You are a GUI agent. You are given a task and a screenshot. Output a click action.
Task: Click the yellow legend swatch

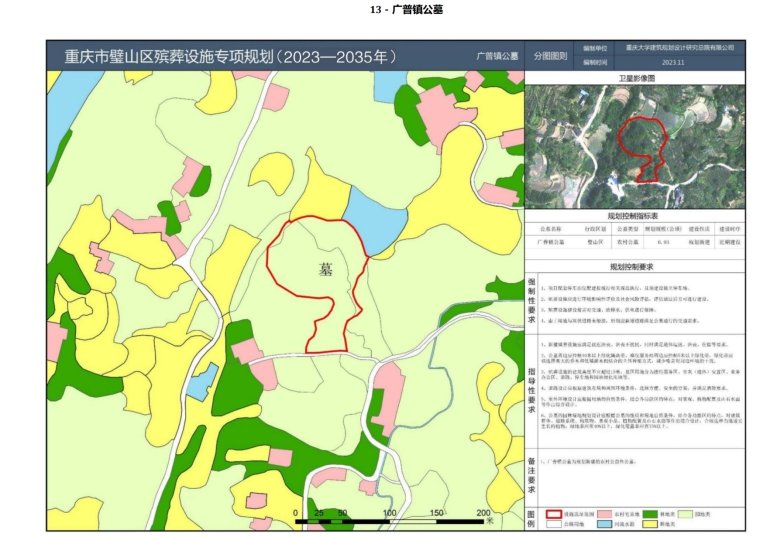click(650, 524)
